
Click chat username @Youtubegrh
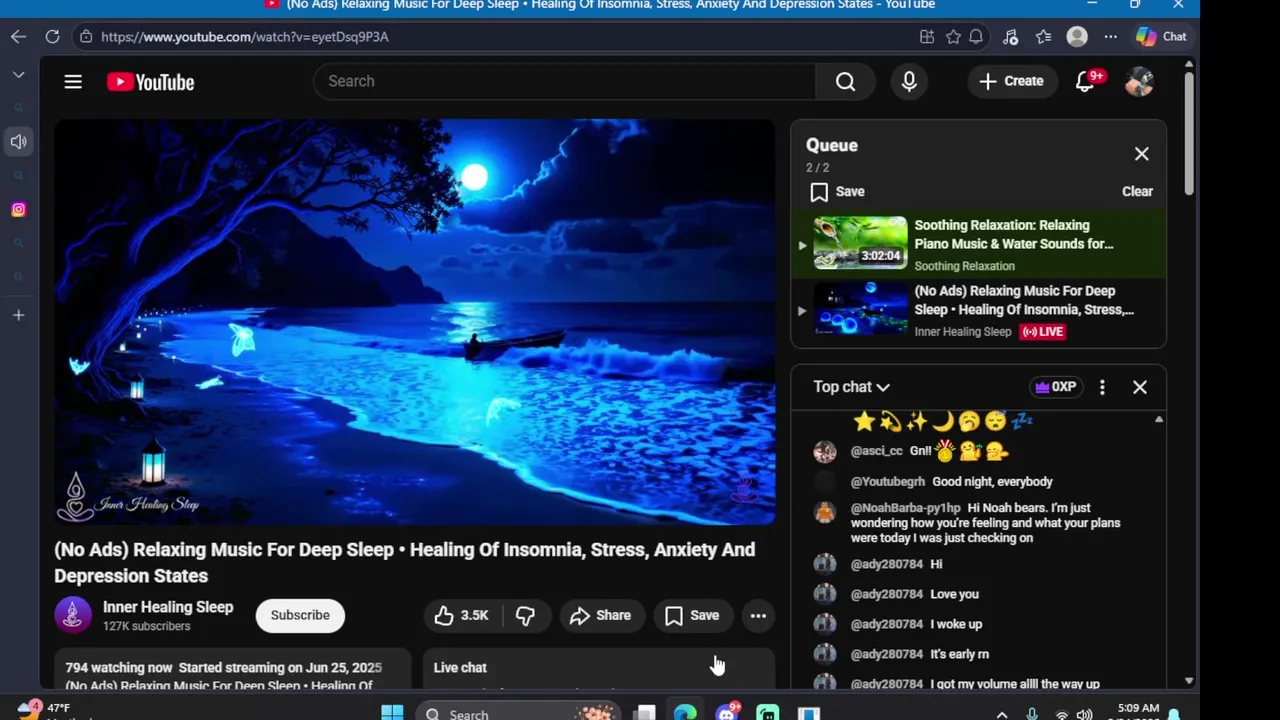[888, 482]
